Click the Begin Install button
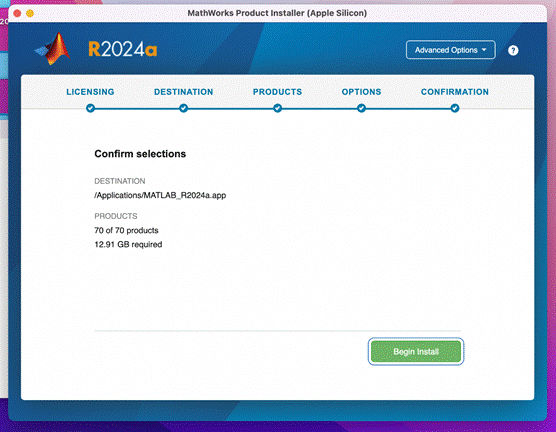This screenshot has width=556, height=432. 416,351
